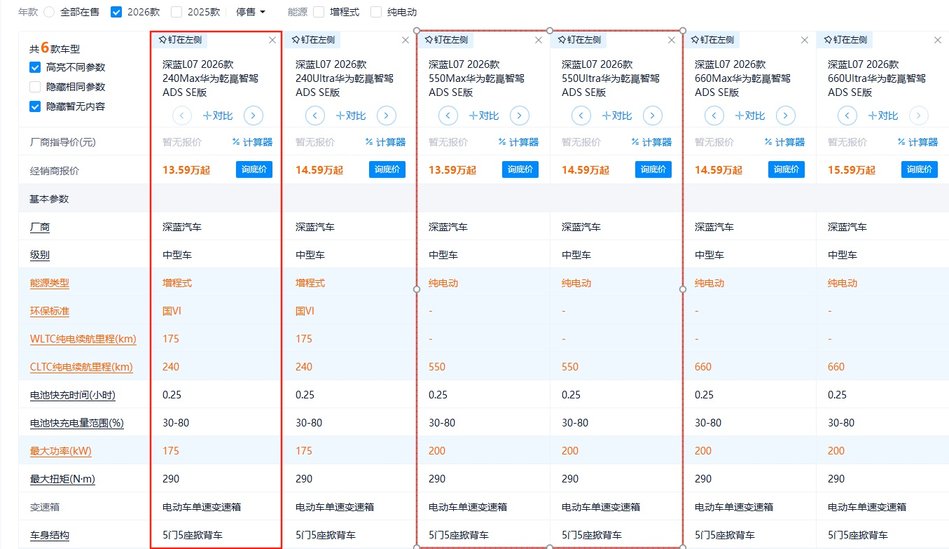The height and width of the screenshot is (549, 949).
Task: Remove the 240Max model column
Action: 272,40
